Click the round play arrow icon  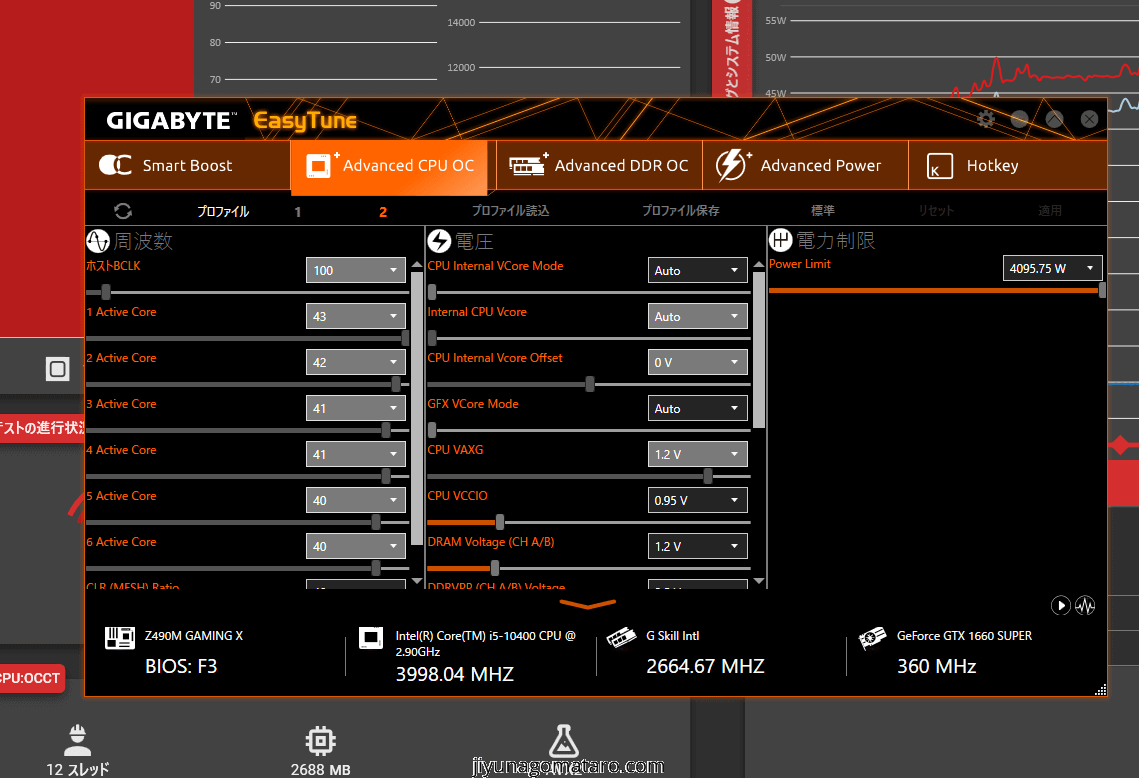pos(1061,606)
